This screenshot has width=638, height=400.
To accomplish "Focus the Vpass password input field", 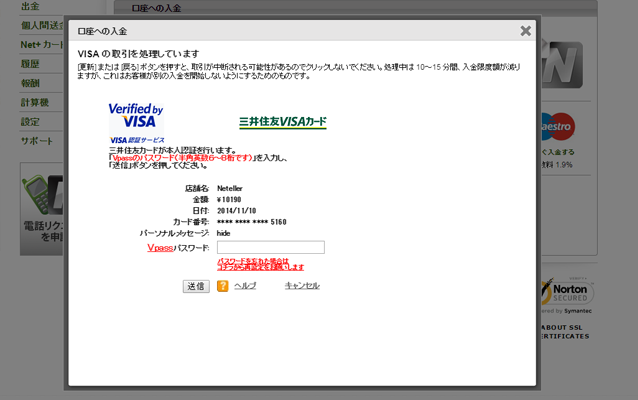I will (271, 247).
